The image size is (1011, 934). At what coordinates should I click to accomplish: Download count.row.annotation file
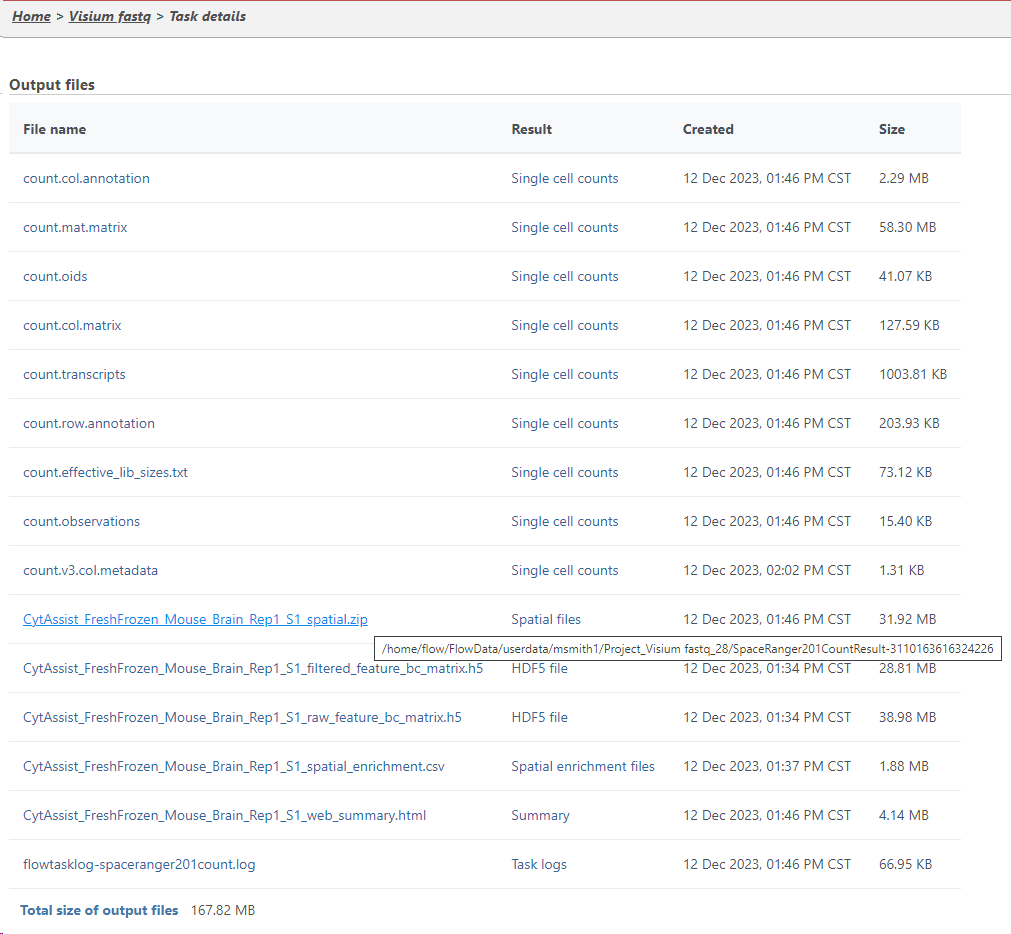pyautogui.click(x=89, y=423)
